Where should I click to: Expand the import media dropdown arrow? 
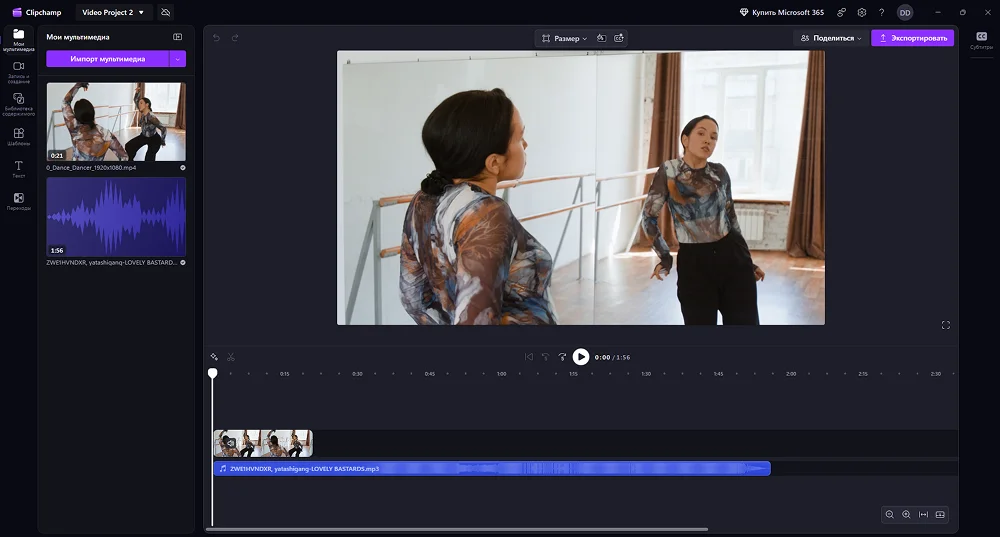pyautogui.click(x=178, y=59)
